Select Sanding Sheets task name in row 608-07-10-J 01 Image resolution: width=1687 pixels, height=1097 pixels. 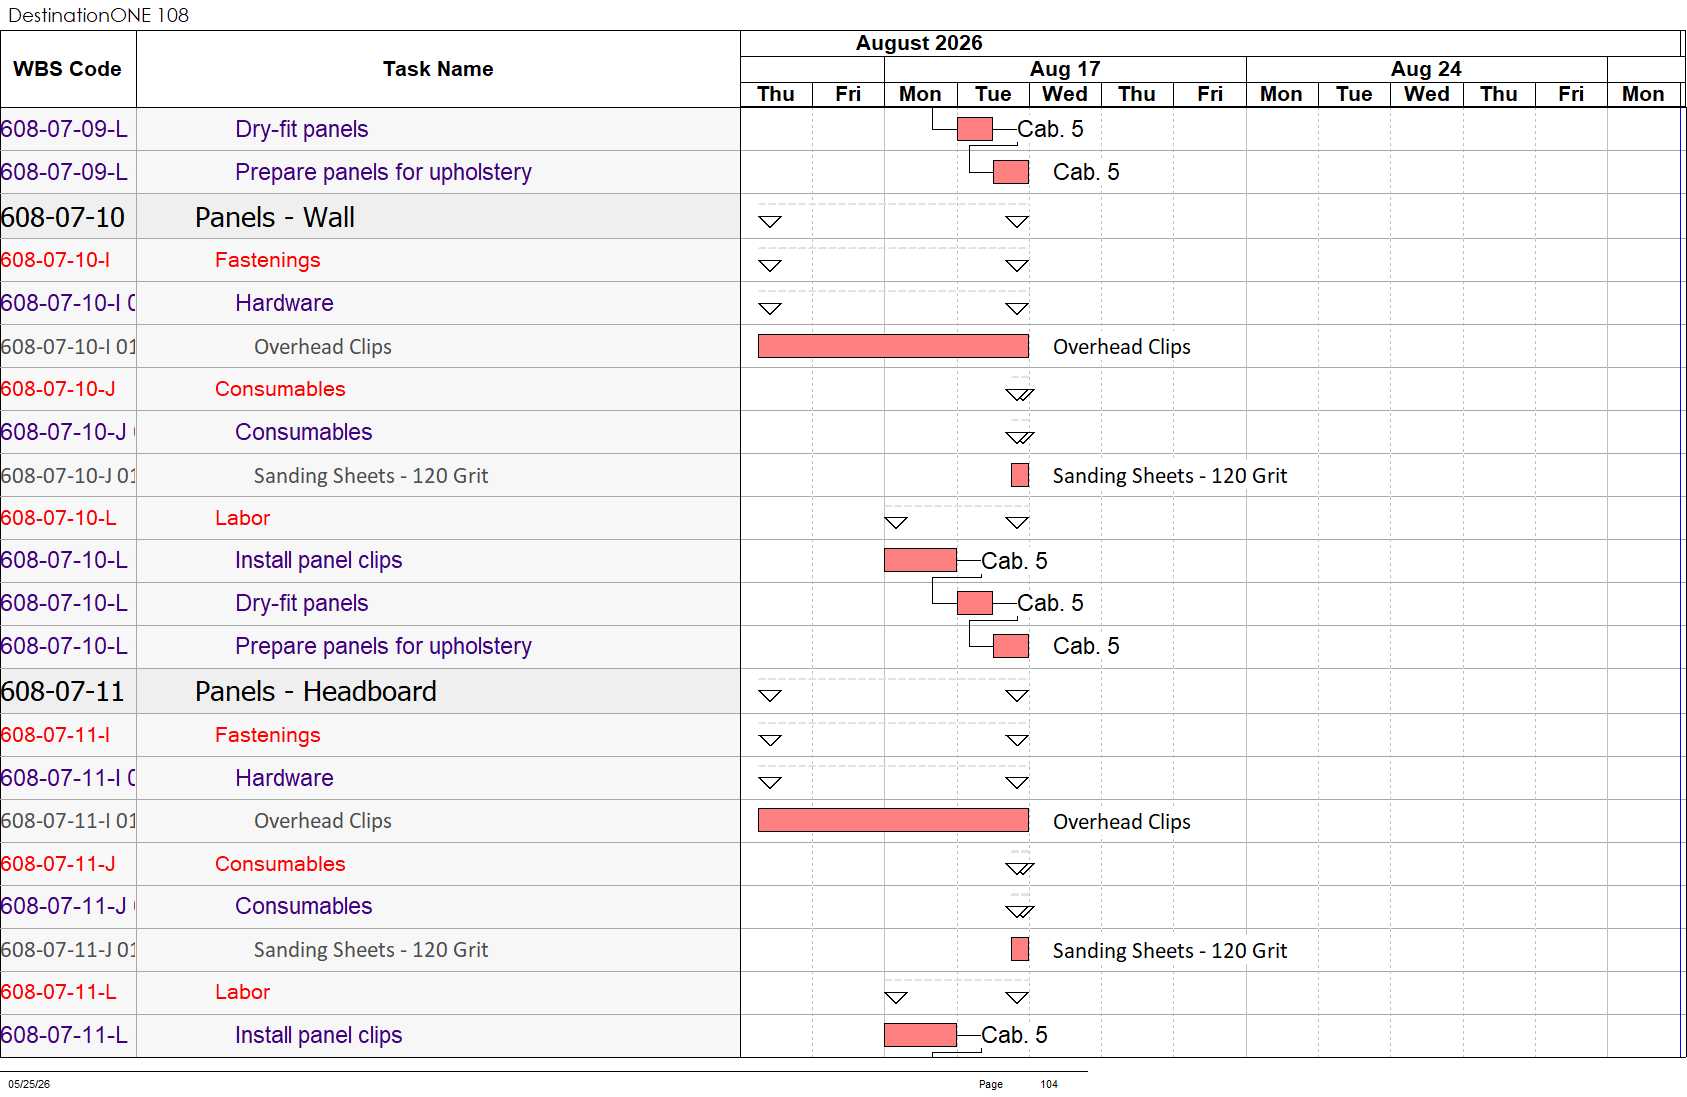click(371, 476)
